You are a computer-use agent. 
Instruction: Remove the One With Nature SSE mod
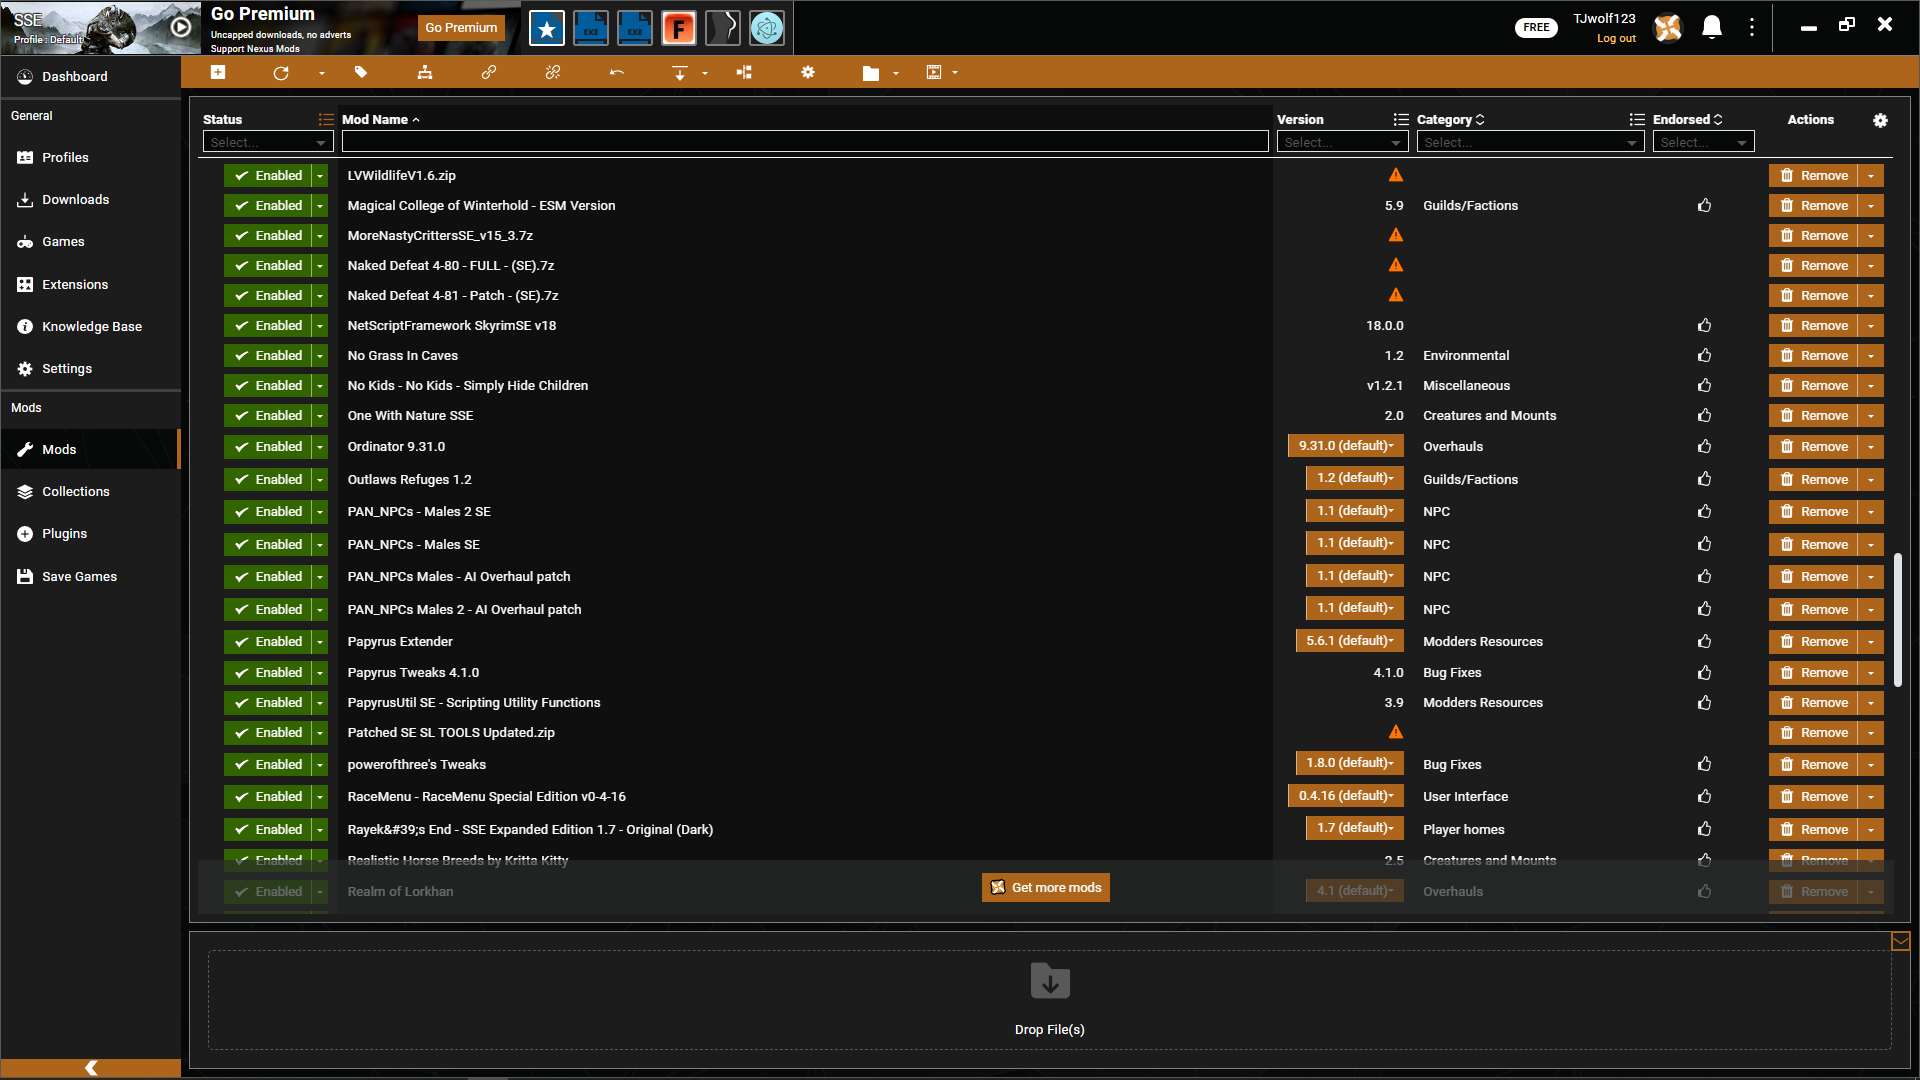[1814, 416]
